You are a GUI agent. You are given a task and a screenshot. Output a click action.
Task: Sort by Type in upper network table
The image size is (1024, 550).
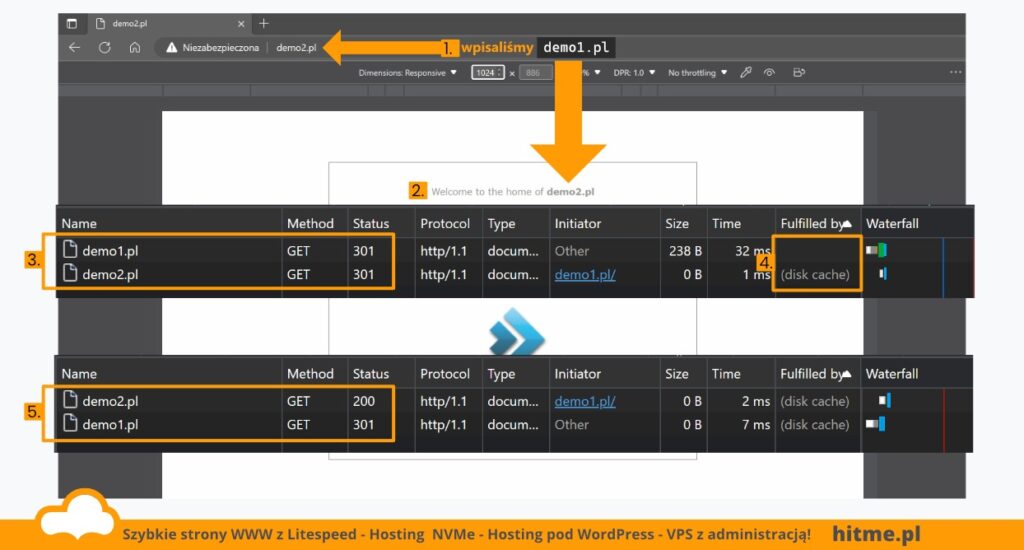[x=501, y=223]
